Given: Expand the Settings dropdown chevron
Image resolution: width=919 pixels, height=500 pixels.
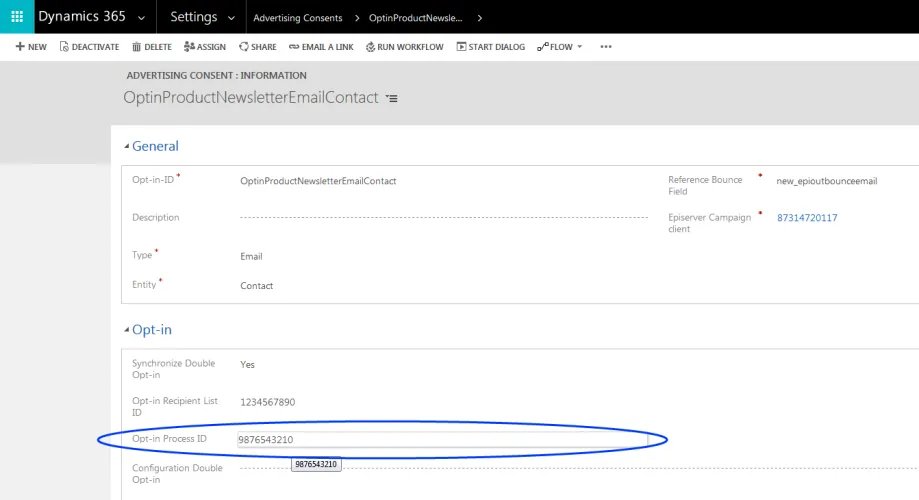Looking at the screenshot, I should tap(231, 18).
